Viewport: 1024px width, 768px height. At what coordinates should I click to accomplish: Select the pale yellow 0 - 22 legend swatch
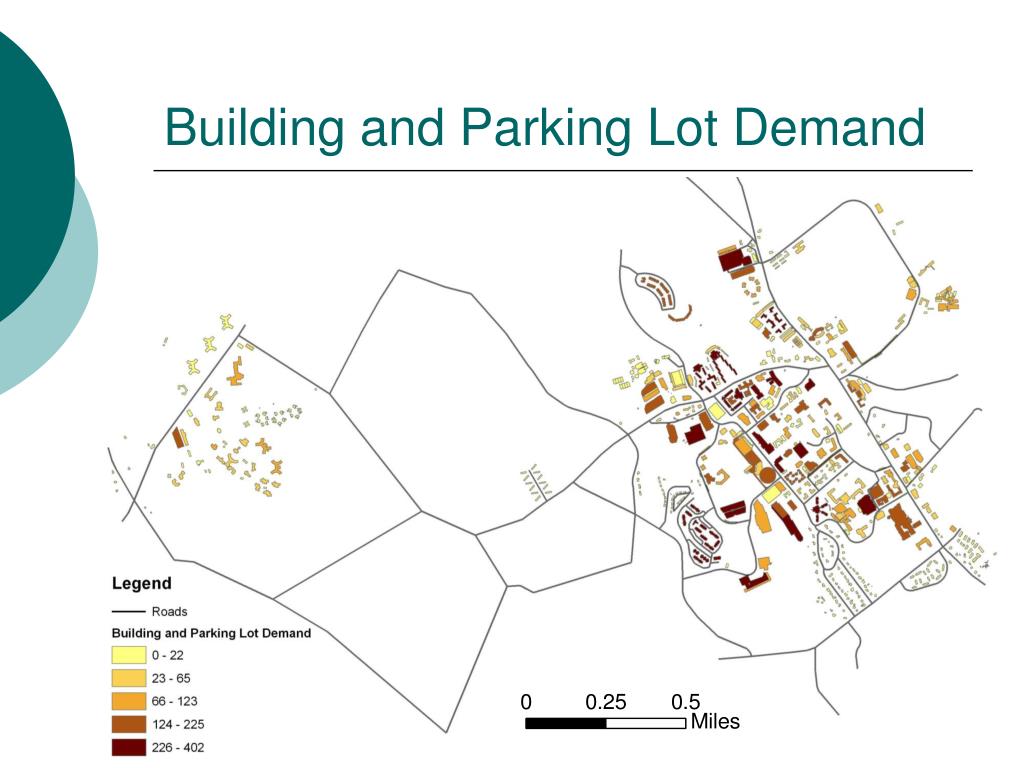(x=129, y=655)
